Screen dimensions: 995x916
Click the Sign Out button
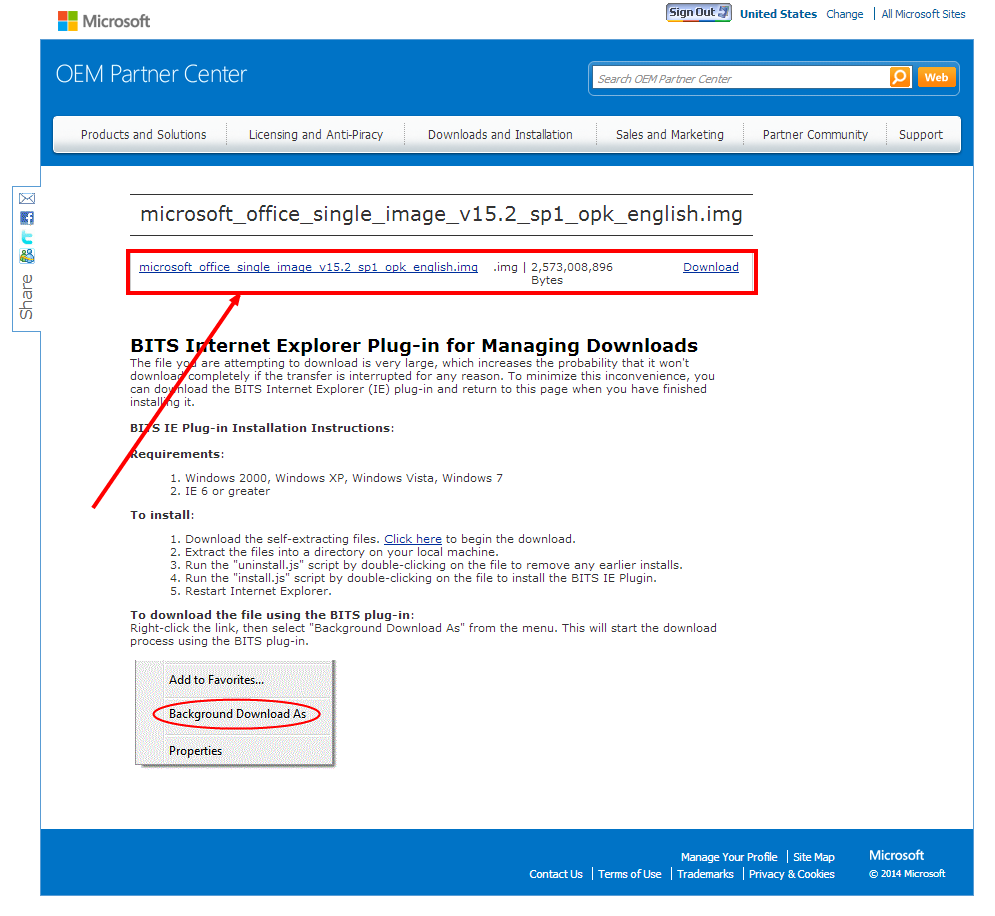pos(699,13)
